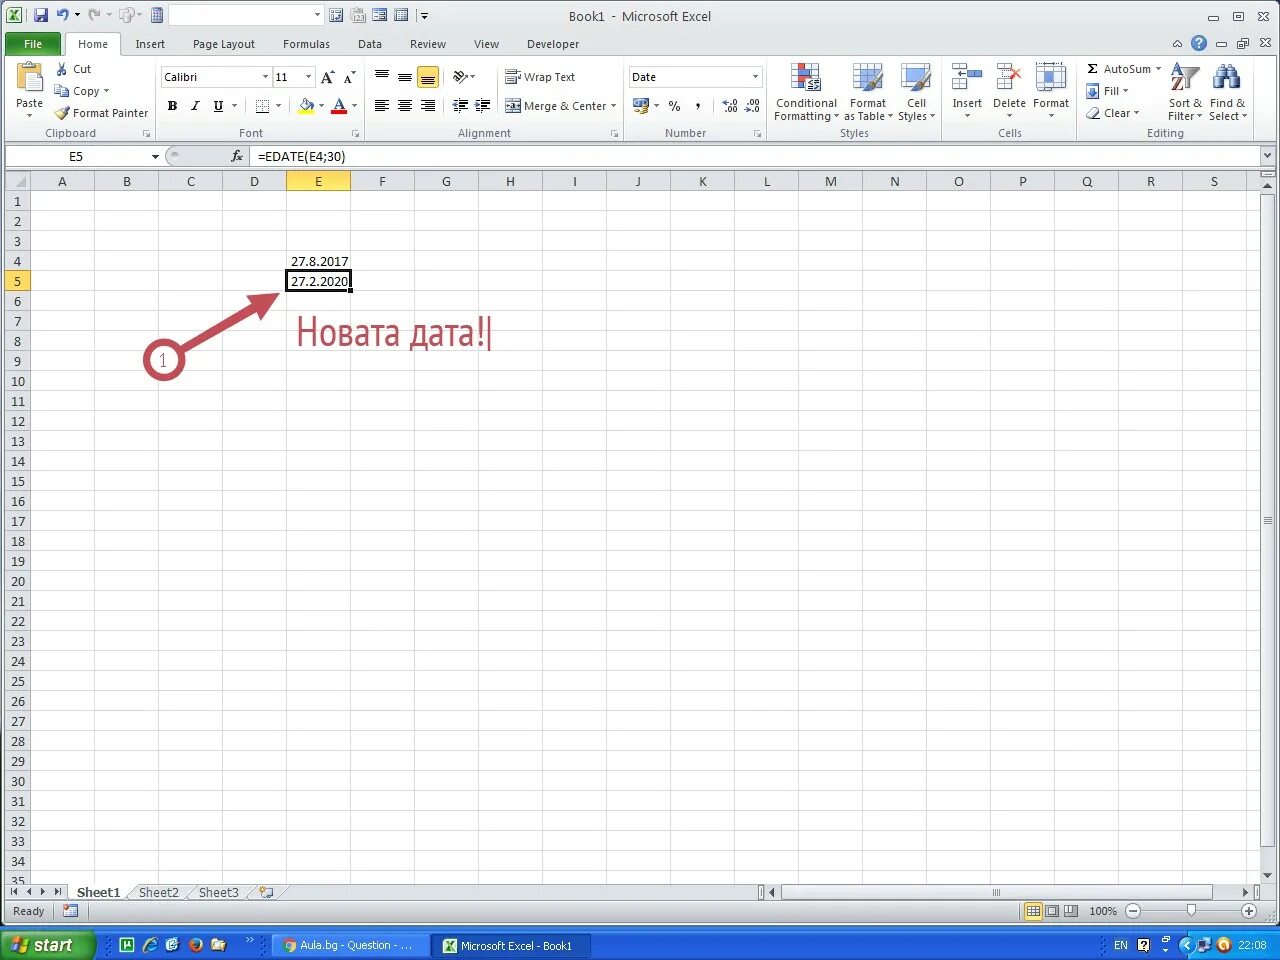The height and width of the screenshot is (960, 1280).
Task: Toggle Bold formatting
Action: pos(172,106)
